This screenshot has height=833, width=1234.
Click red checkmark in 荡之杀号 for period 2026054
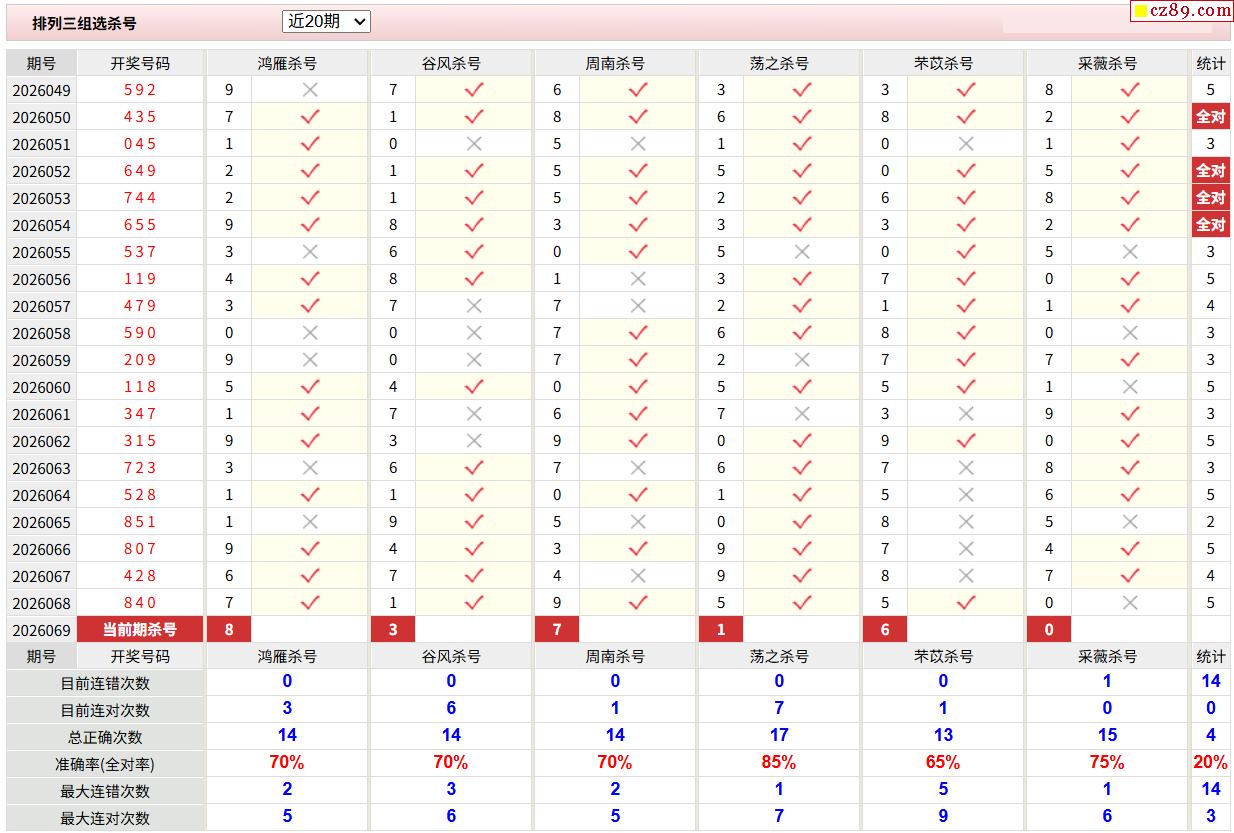click(802, 225)
